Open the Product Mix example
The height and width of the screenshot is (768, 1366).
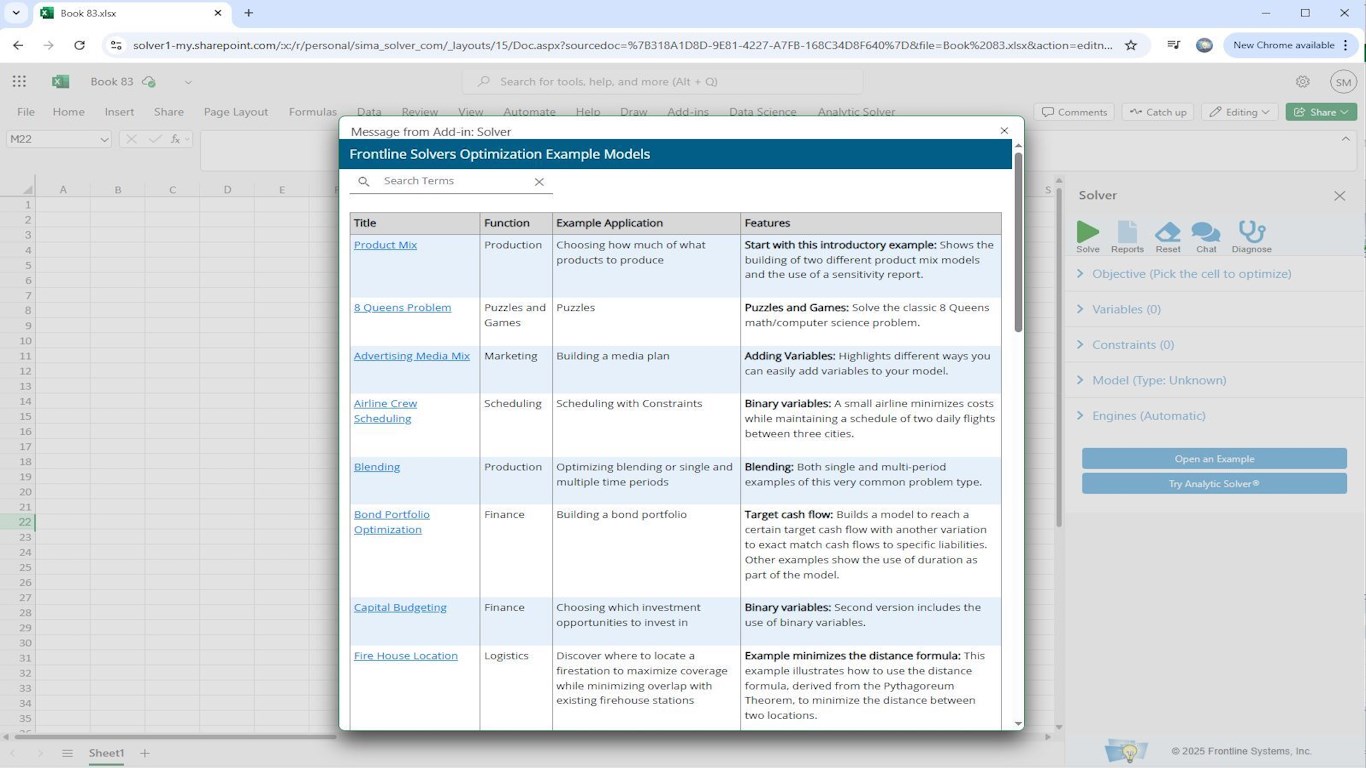pos(385,245)
